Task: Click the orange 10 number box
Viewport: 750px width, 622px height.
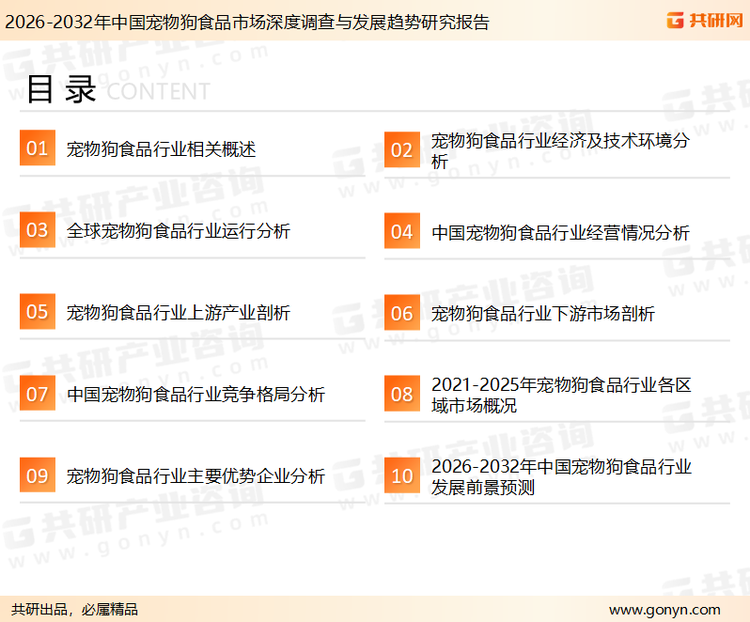Action: (402, 476)
